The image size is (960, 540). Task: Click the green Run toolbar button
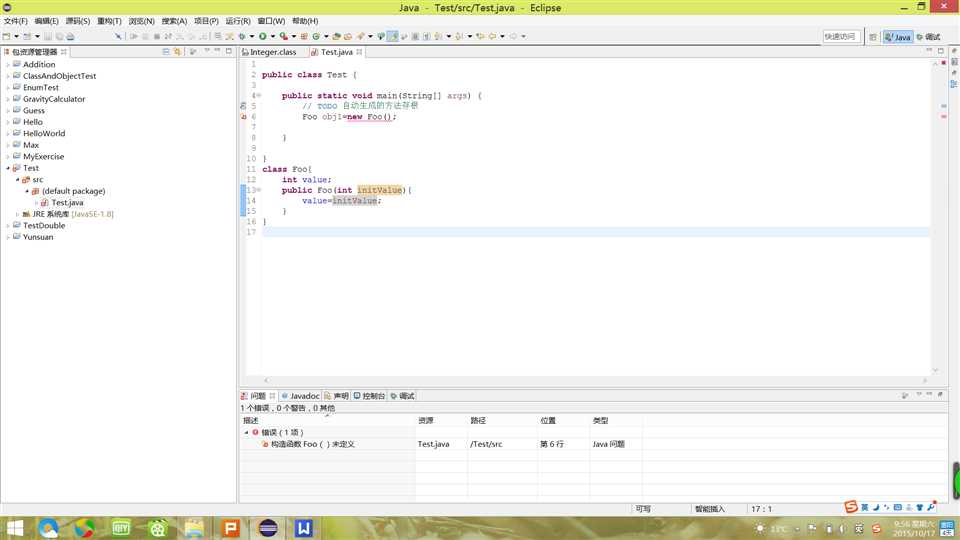click(x=263, y=37)
